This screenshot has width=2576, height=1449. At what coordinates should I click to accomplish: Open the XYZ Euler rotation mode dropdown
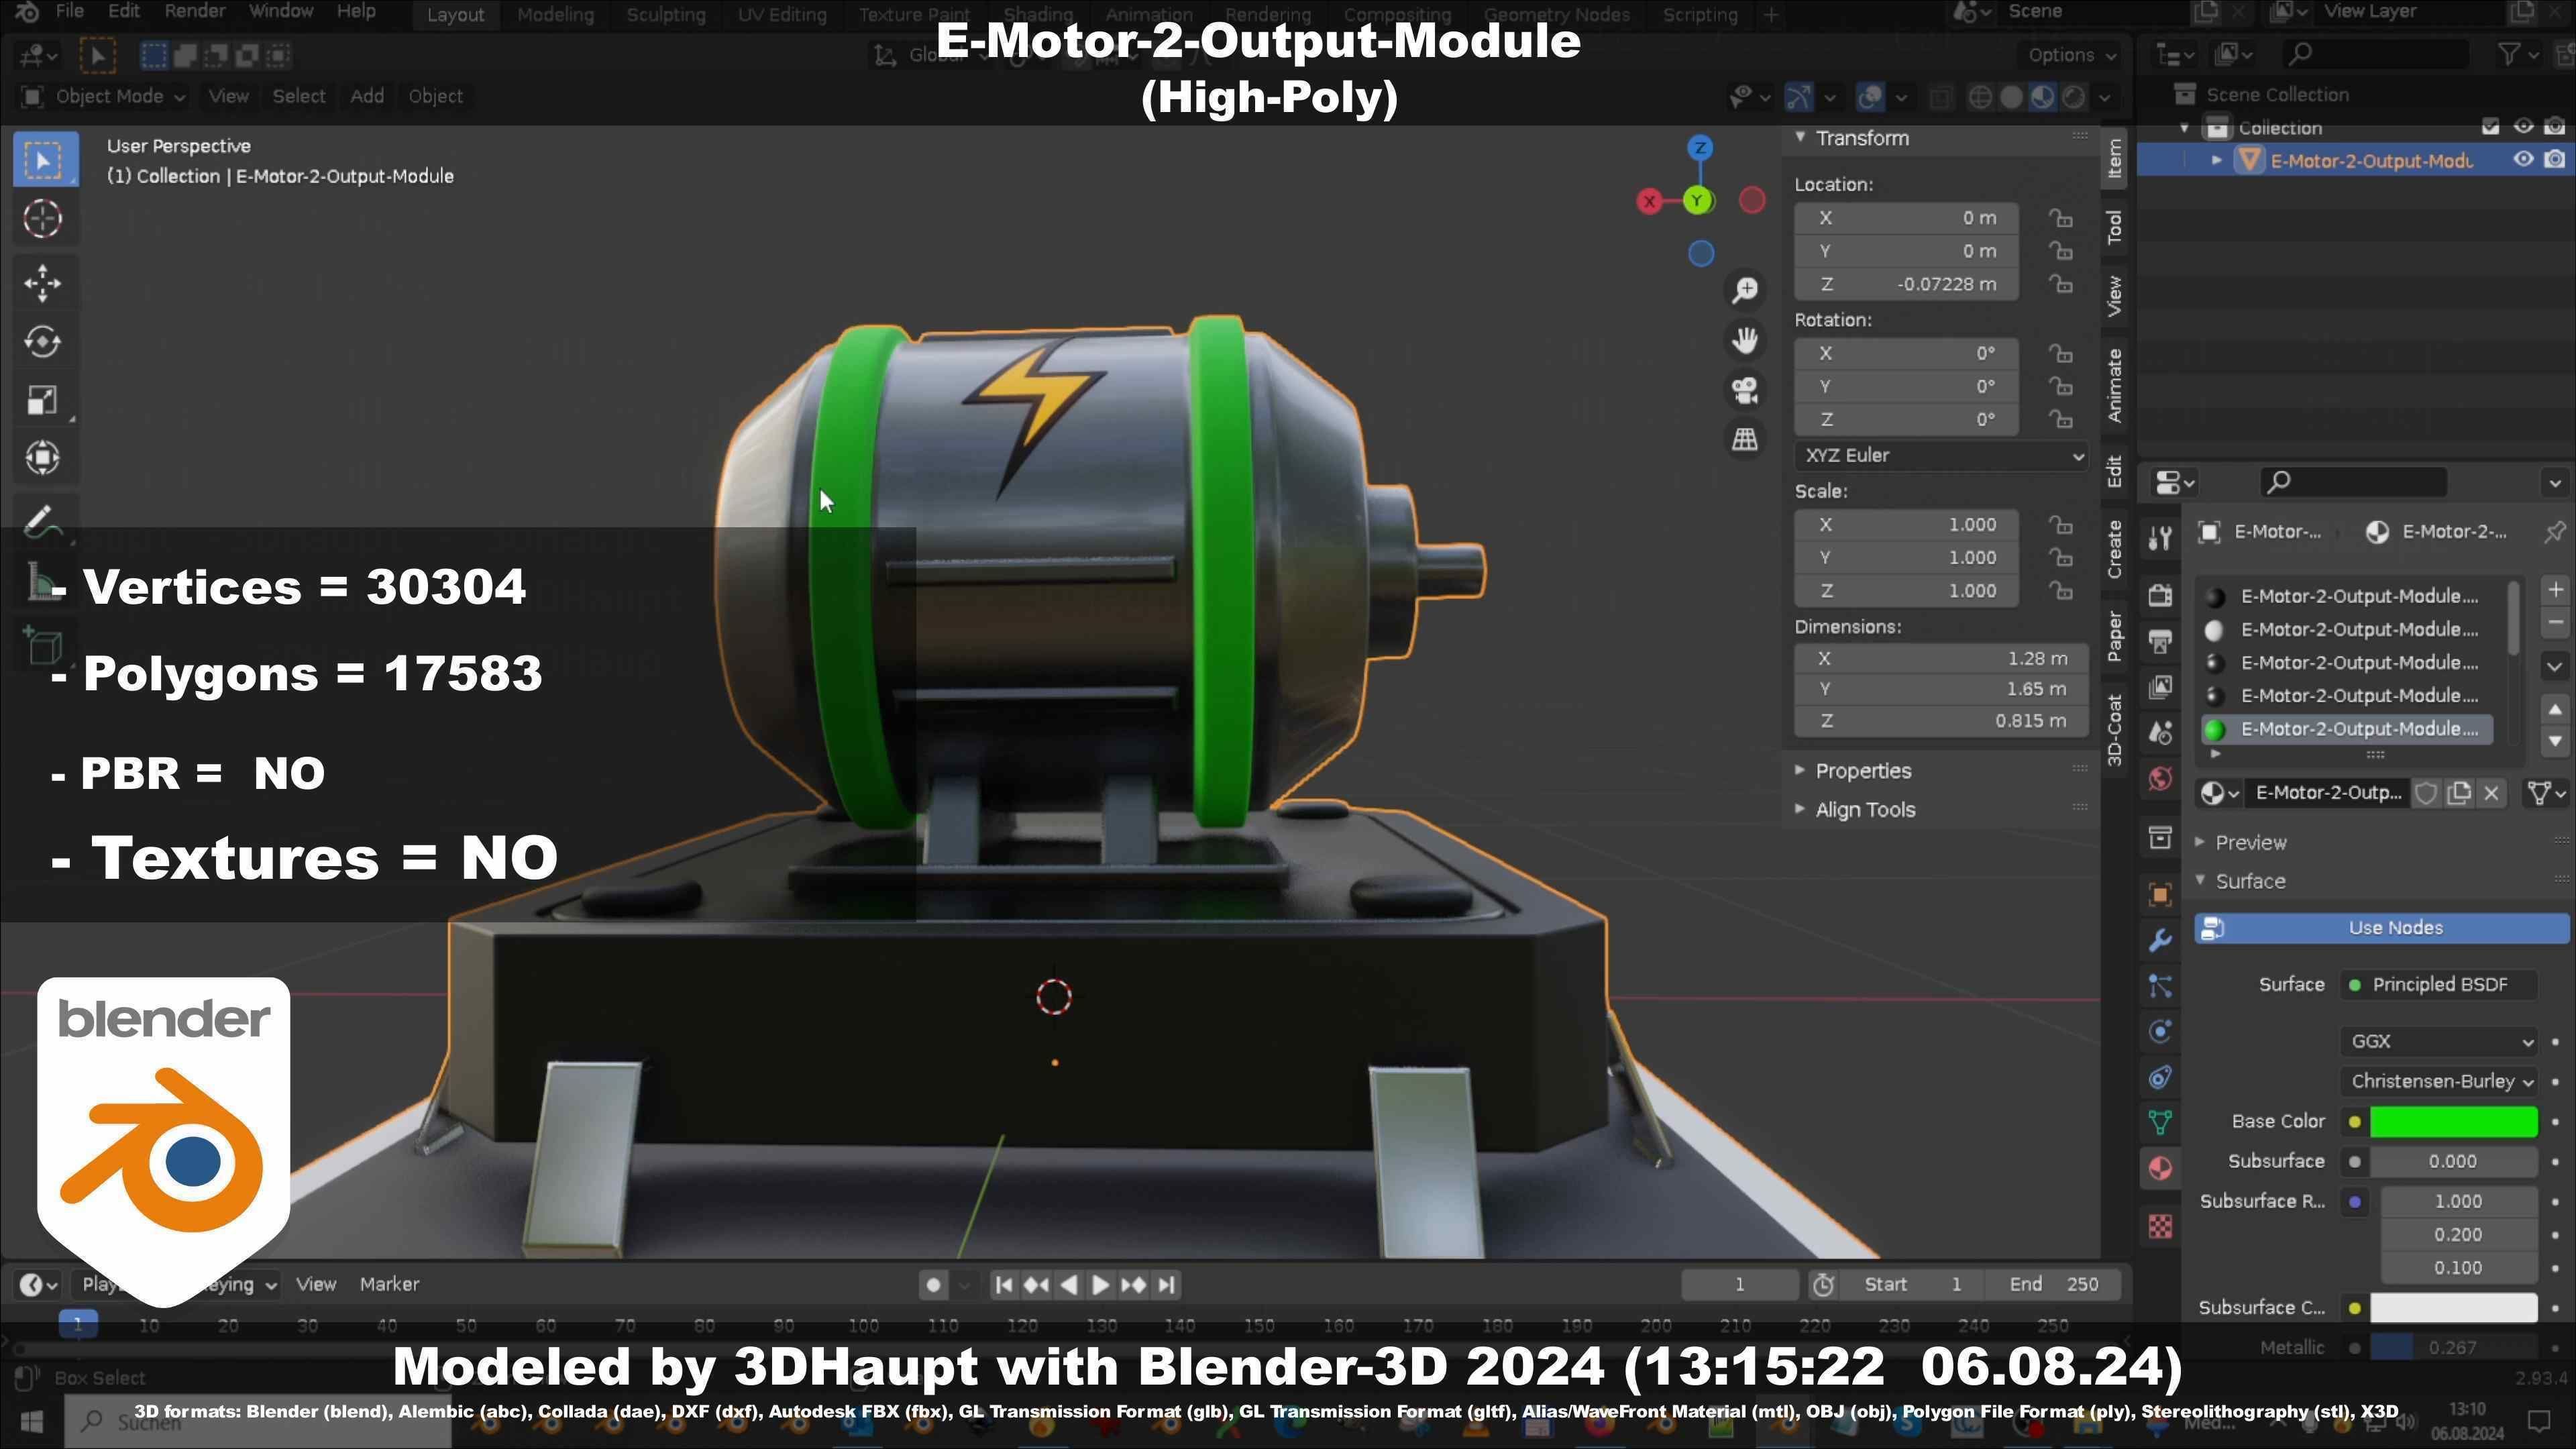tap(1940, 456)
